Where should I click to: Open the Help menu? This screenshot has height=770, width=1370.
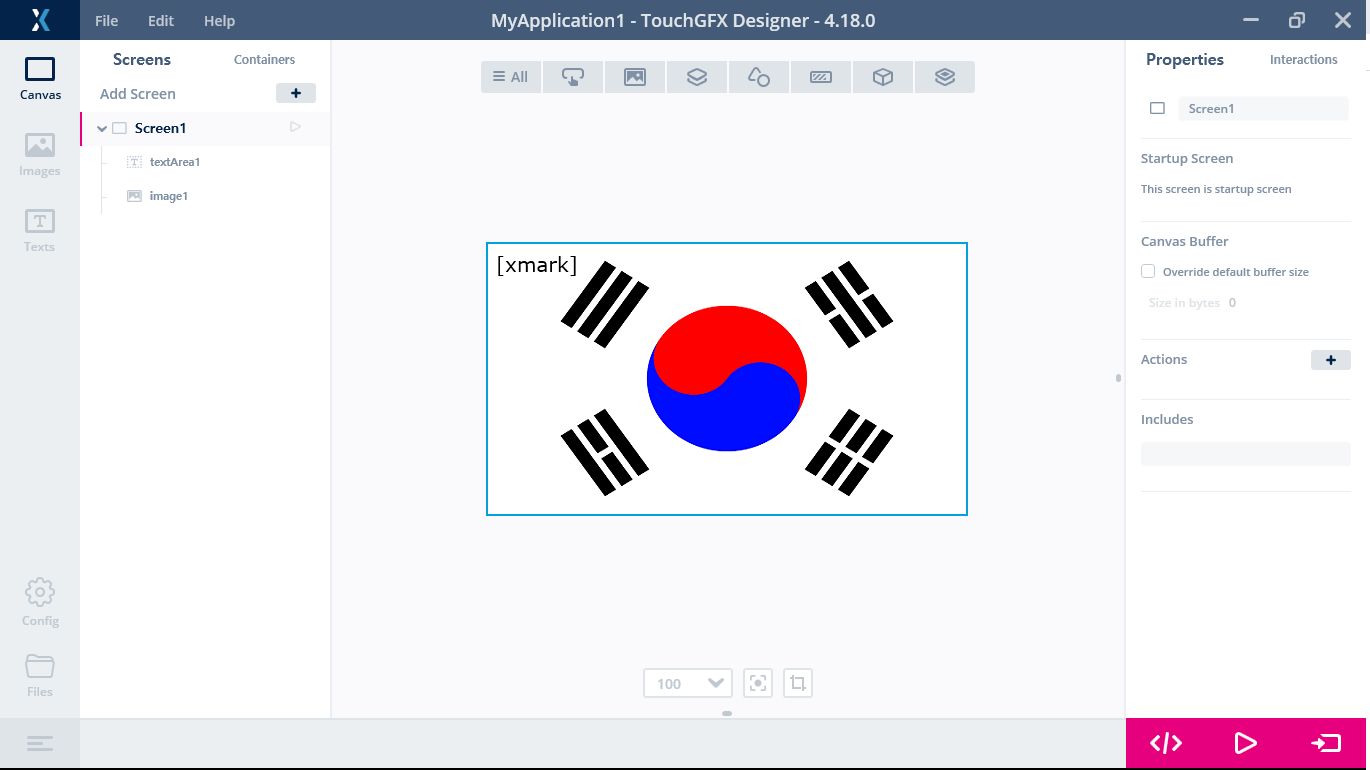click(219, 20)
